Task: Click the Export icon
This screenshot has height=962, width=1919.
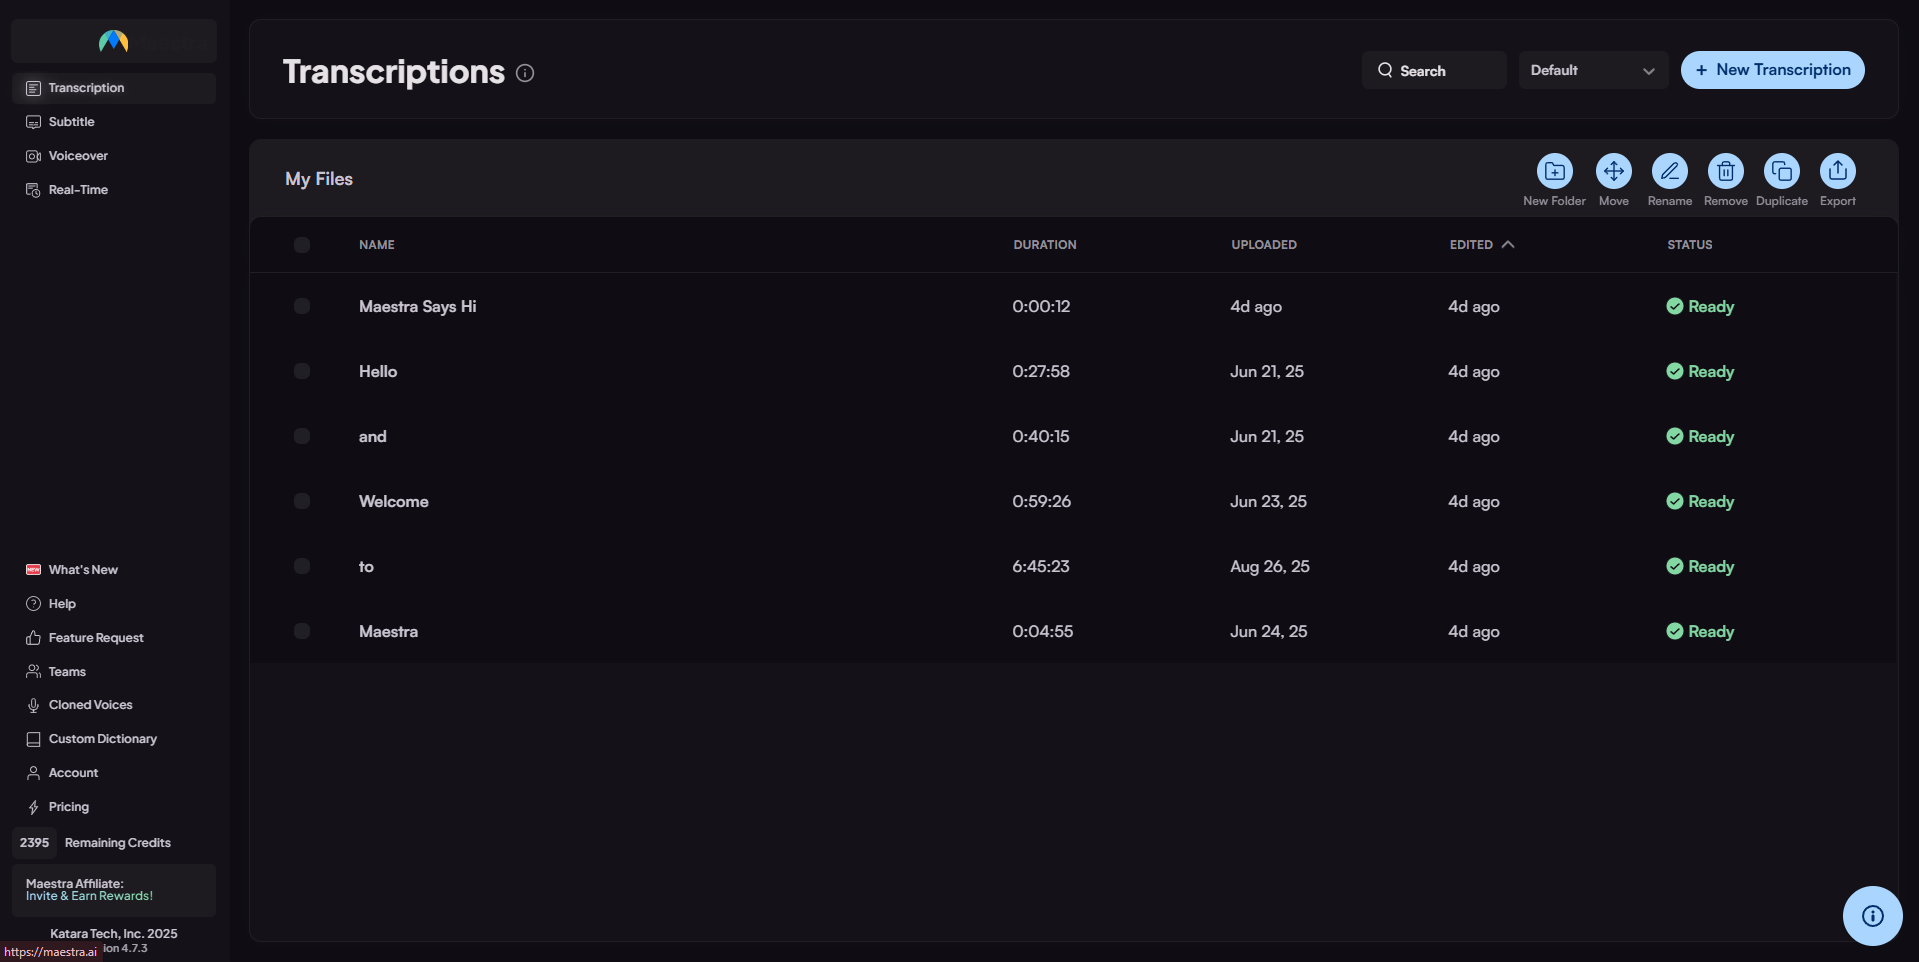Action: point(1837,171)
